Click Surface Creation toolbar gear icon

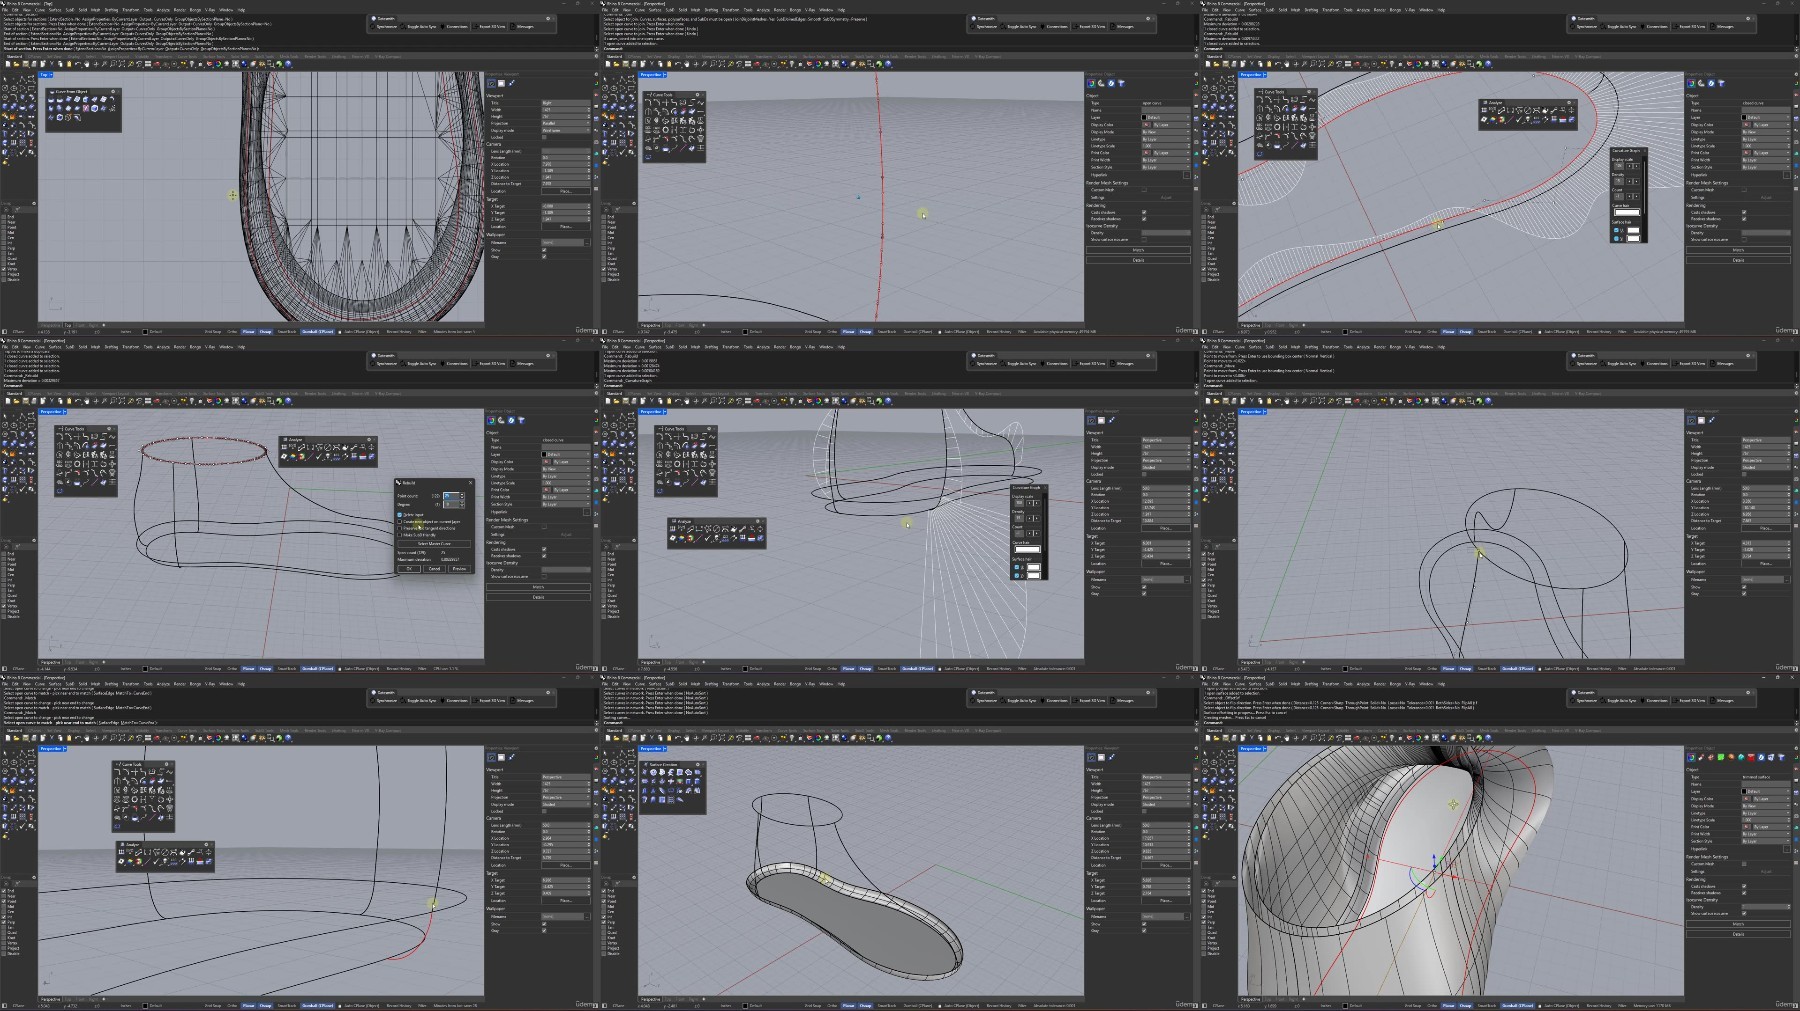(698, 764)
